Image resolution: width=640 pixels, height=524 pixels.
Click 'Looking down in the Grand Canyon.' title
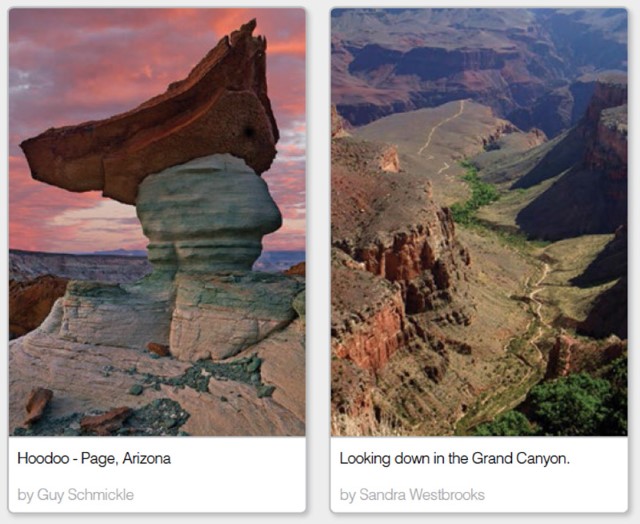454,458
